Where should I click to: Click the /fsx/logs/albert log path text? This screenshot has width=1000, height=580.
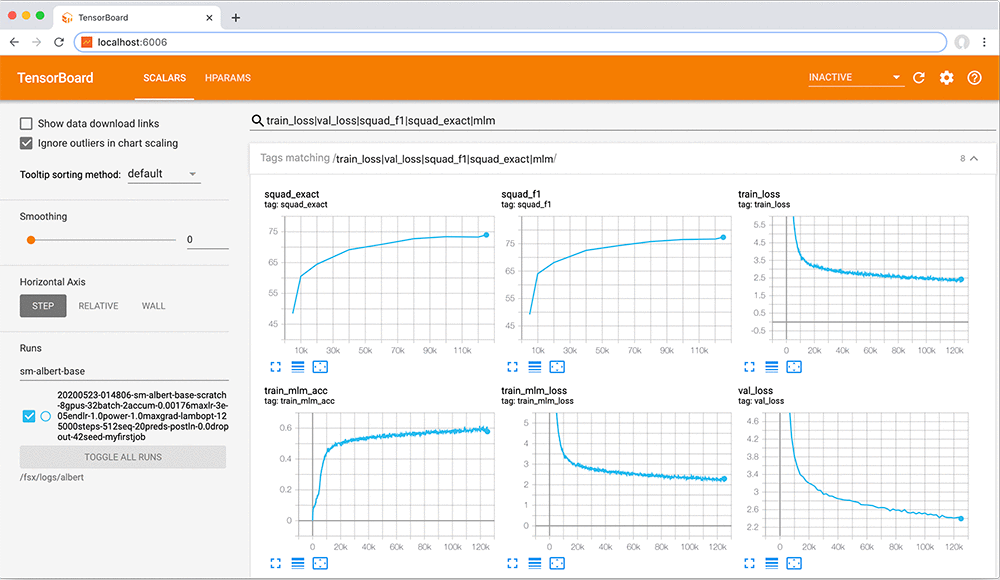tap(52, 477)
